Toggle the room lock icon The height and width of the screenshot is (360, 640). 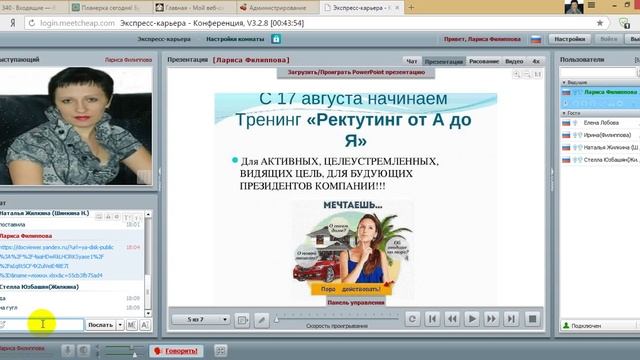[x=276, y=39]
